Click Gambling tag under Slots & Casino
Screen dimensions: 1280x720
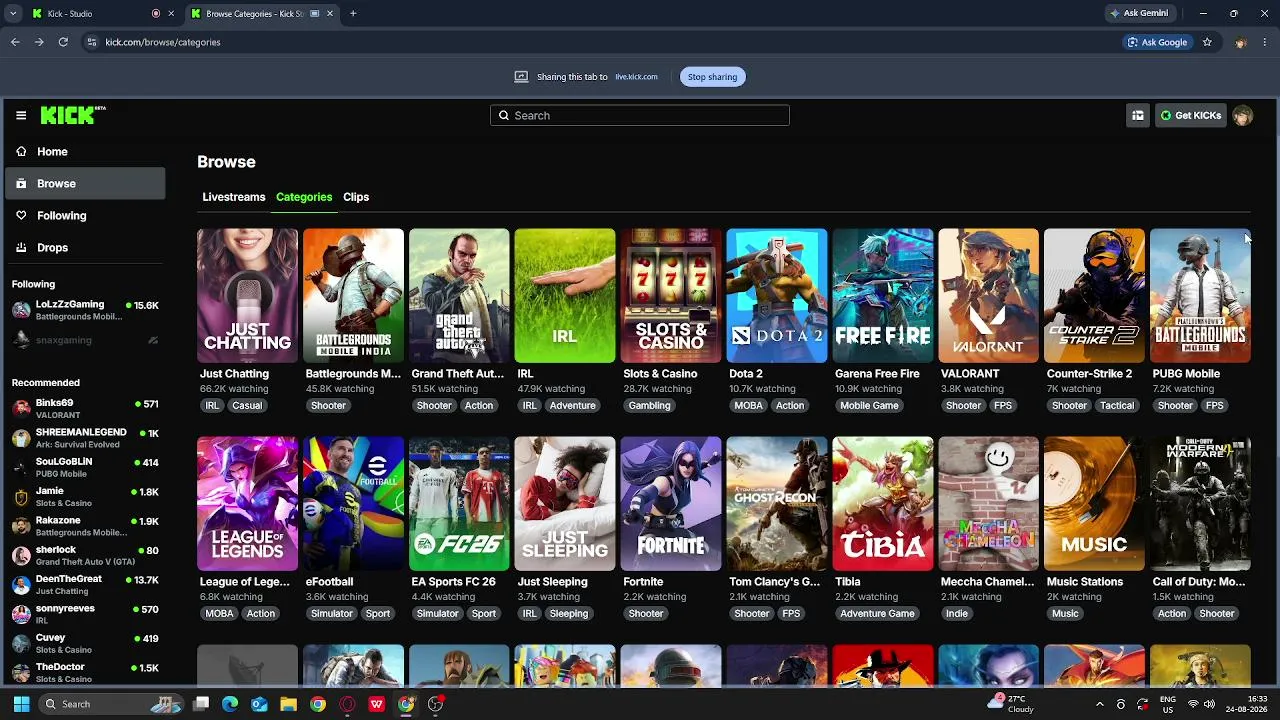pyautogui.click(x=649, y=406)
